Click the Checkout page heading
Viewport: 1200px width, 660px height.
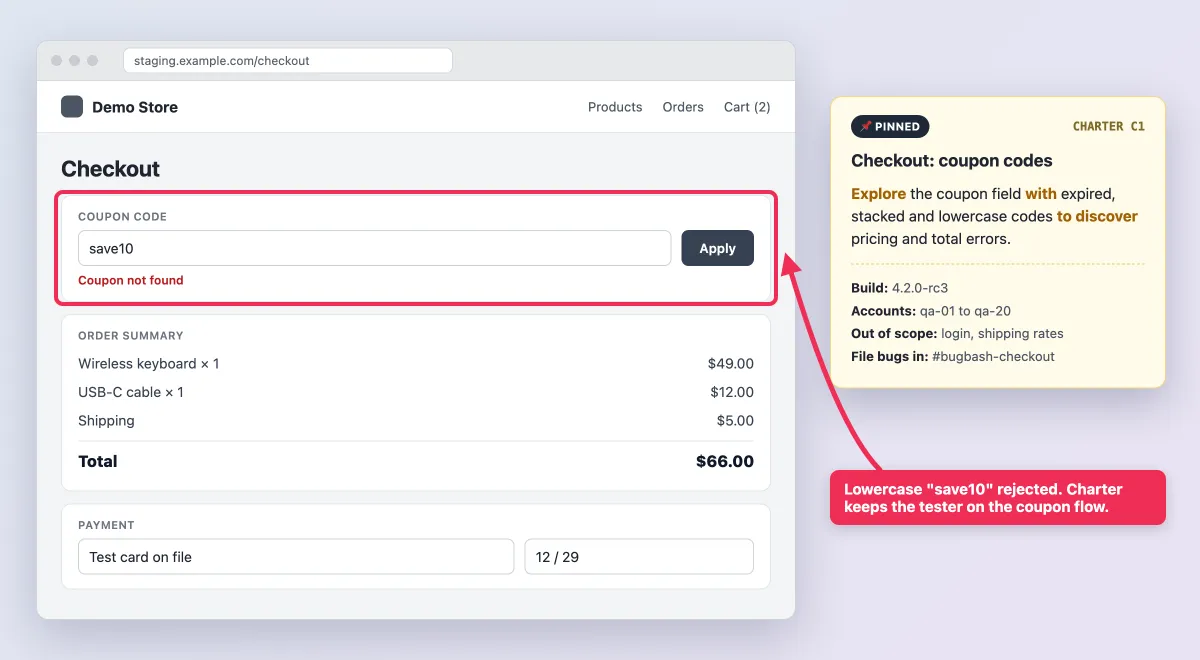click(x=110, y=169)
